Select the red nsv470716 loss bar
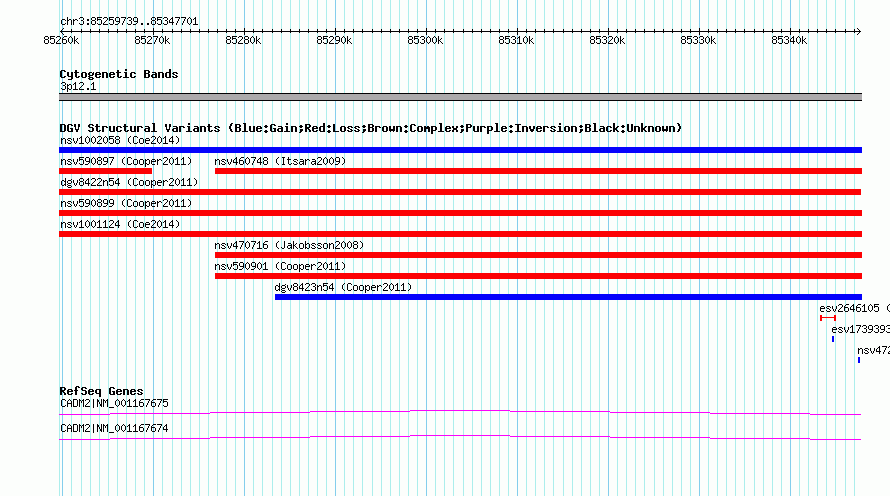Screen dimensions: 890x496 coord(538,255)
